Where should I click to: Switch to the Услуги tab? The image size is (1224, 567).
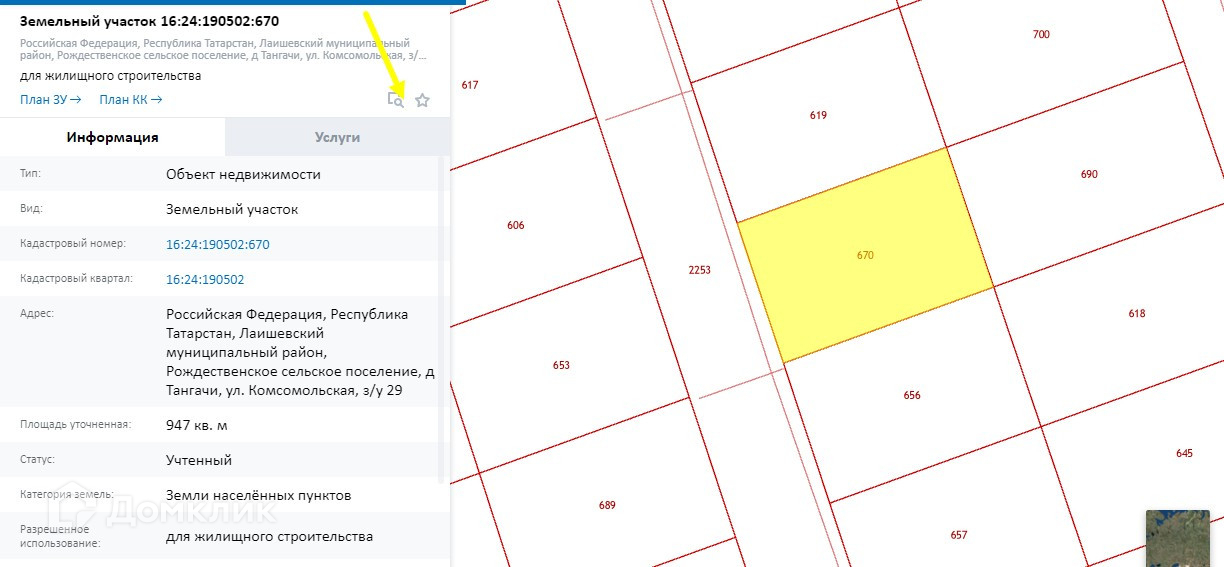[337, 137]
